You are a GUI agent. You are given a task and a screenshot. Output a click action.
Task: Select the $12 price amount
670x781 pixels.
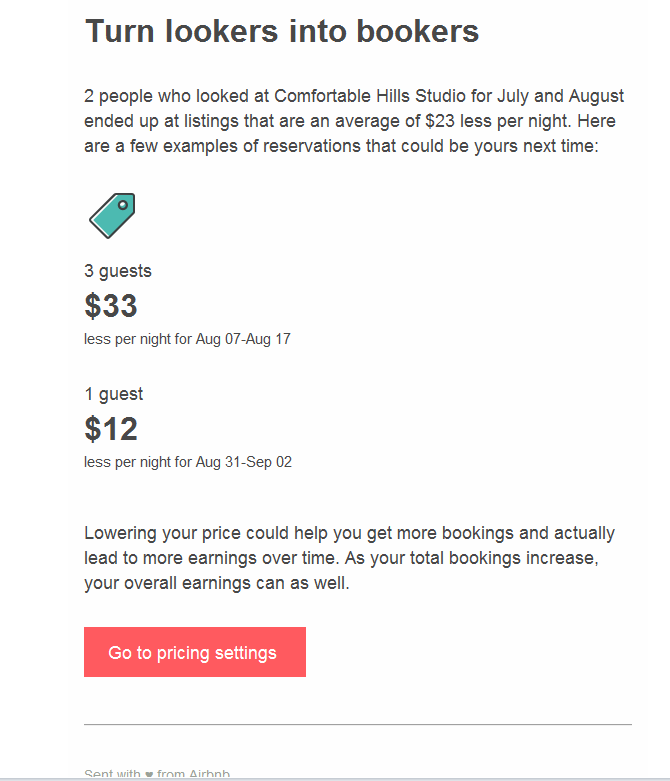111,429
